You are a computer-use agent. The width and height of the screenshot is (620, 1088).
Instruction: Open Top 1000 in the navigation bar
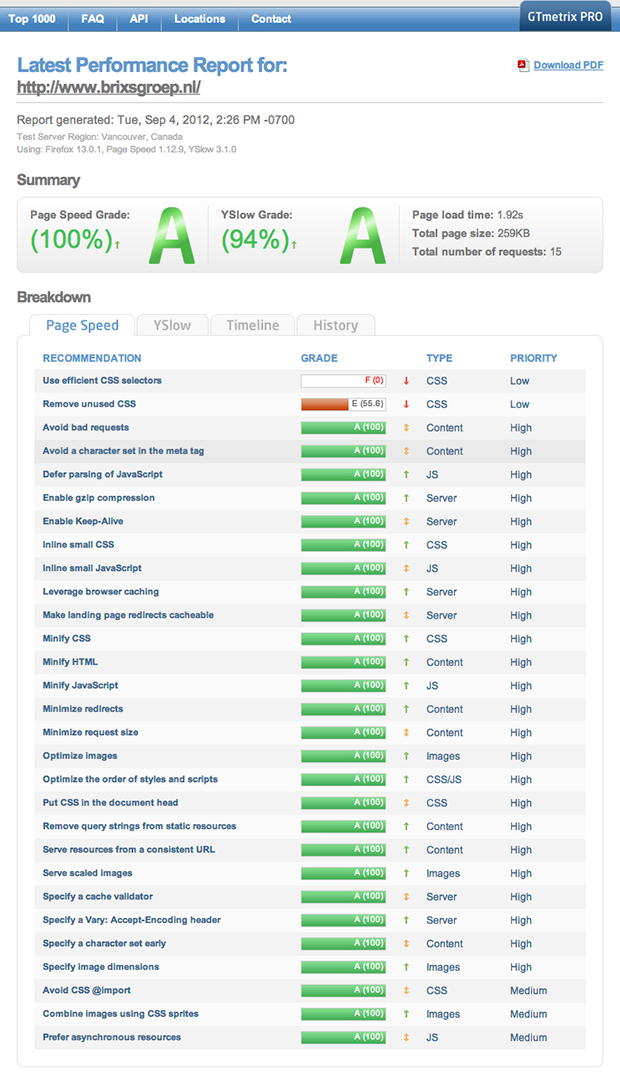(32, 19)
